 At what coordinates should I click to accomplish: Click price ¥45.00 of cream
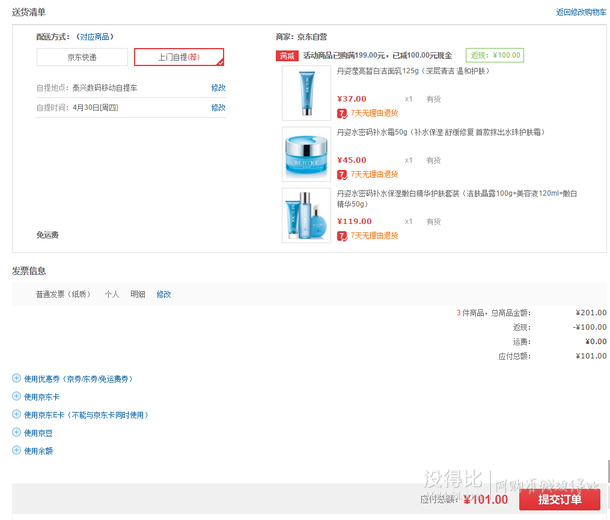tap(352, 160)
